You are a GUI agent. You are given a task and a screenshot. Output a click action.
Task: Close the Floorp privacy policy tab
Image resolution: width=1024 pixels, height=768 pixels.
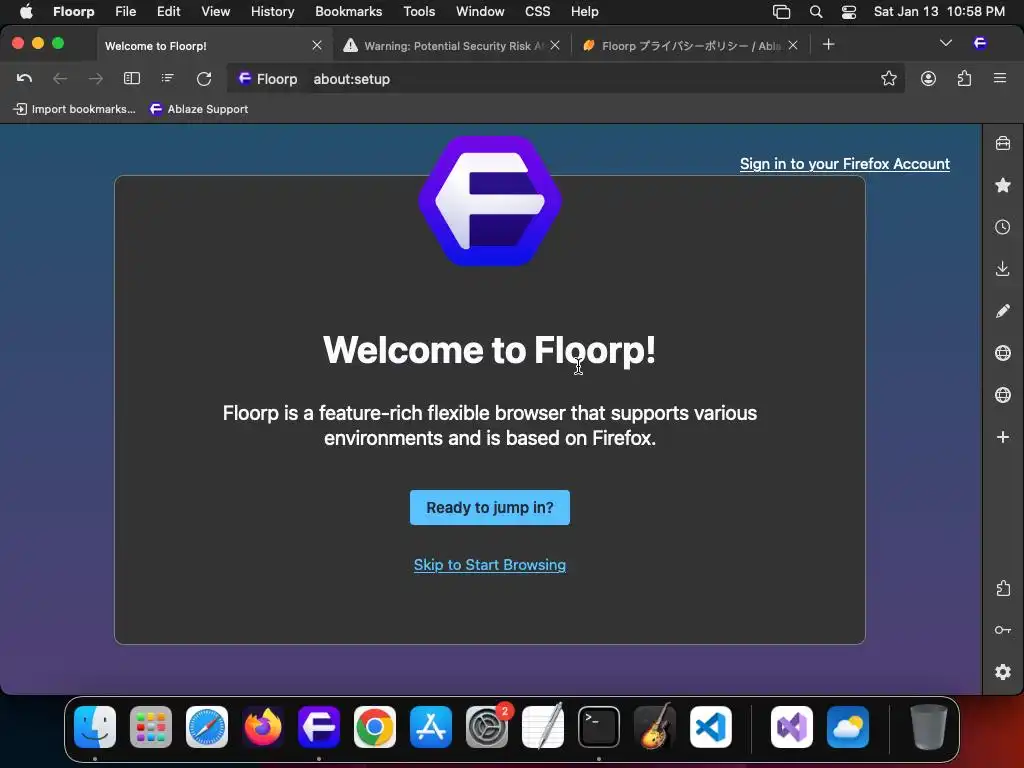(x=793, y=45)
